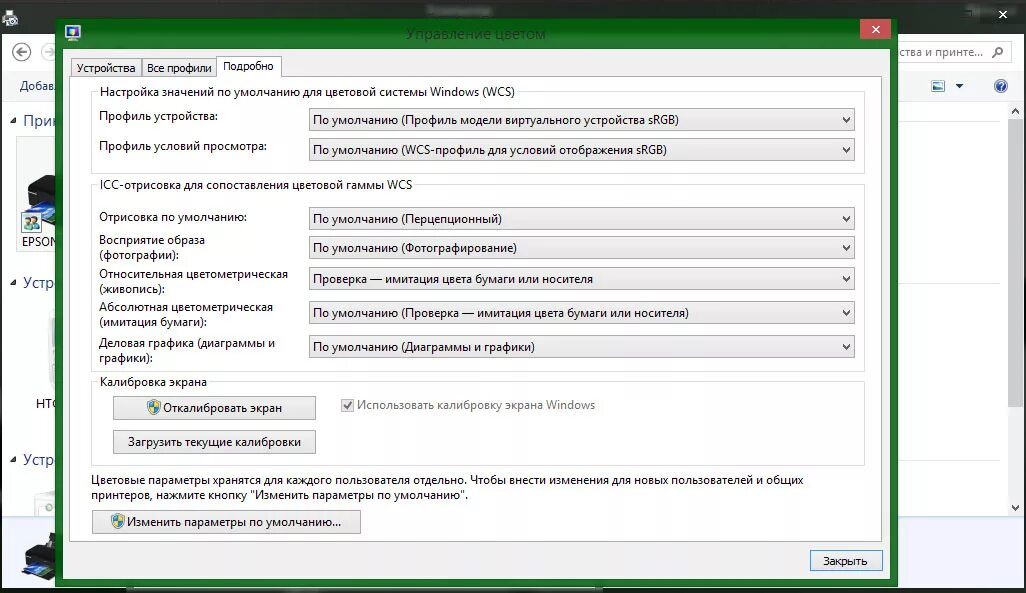1026x593 pixels.
Task: Switch to the Устройства tab
Action: pos(106,67)
